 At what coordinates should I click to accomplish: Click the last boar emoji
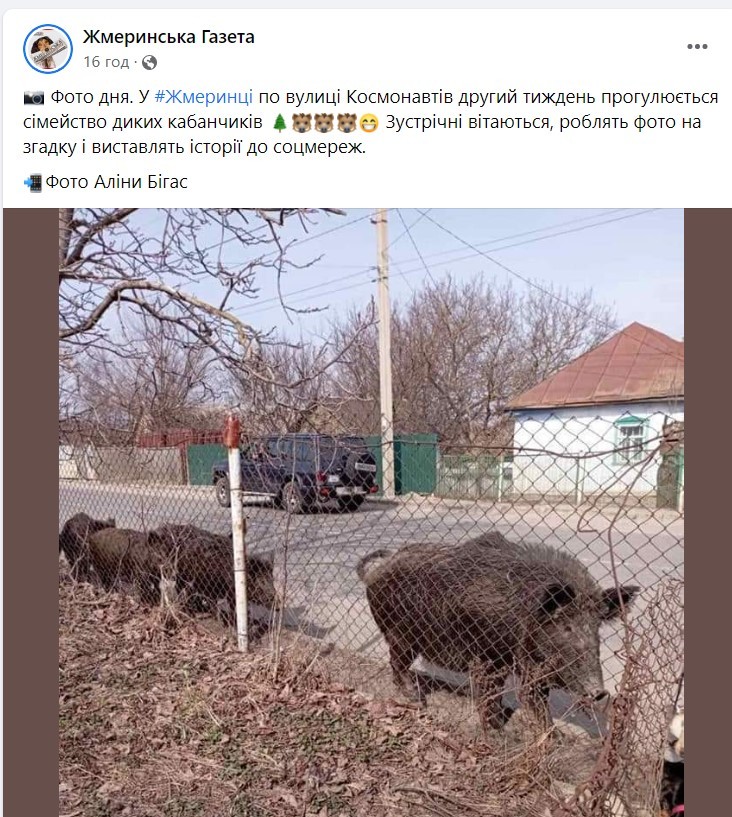[x=346, y=123]
